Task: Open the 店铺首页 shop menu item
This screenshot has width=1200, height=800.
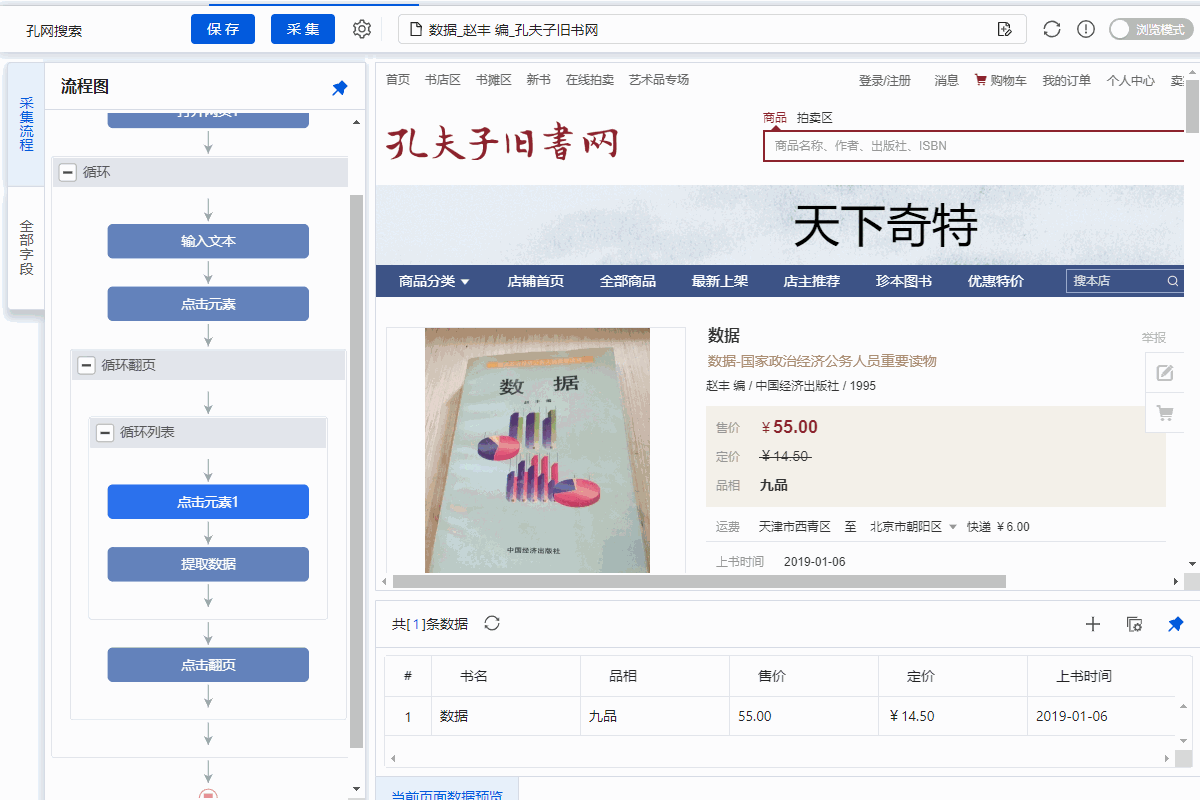Action: 535,281
